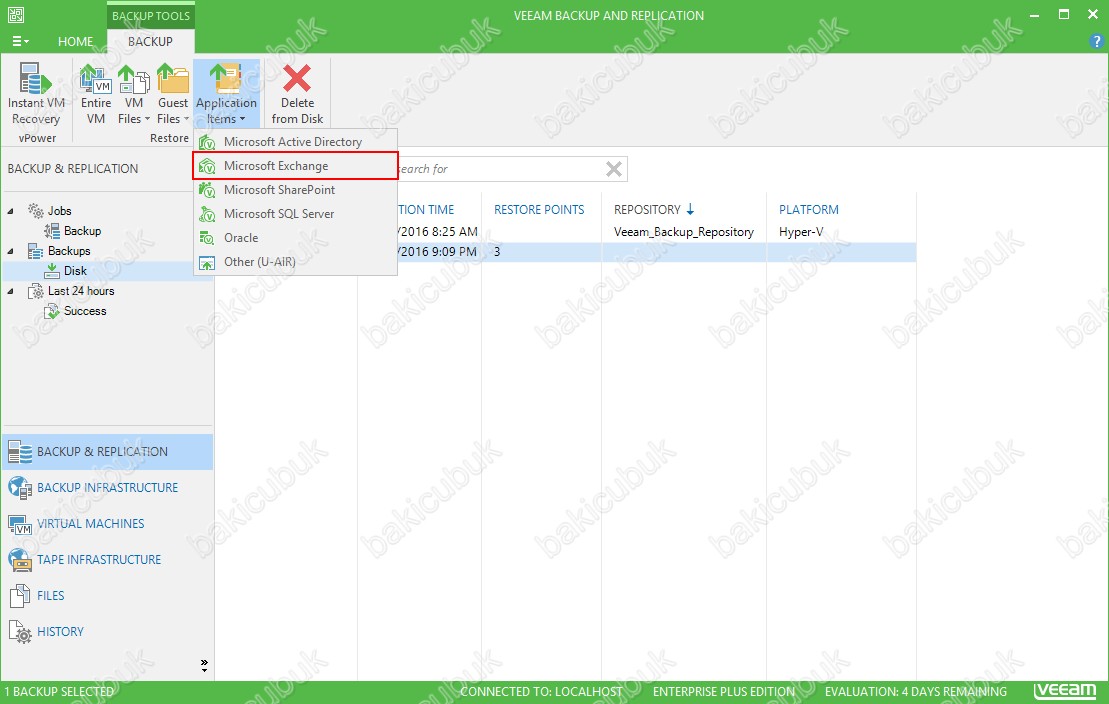
Task: Sort by PLATFORM column header
Action: click(x=808, y=209)
